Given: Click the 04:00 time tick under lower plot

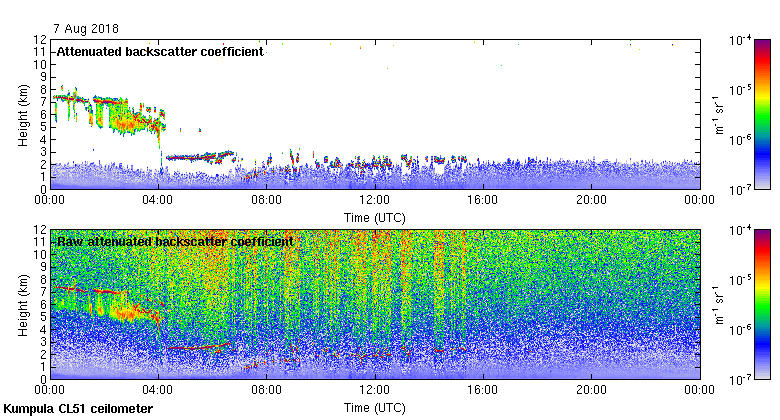Looking at the screenshot, I should [x=158, y=390].
